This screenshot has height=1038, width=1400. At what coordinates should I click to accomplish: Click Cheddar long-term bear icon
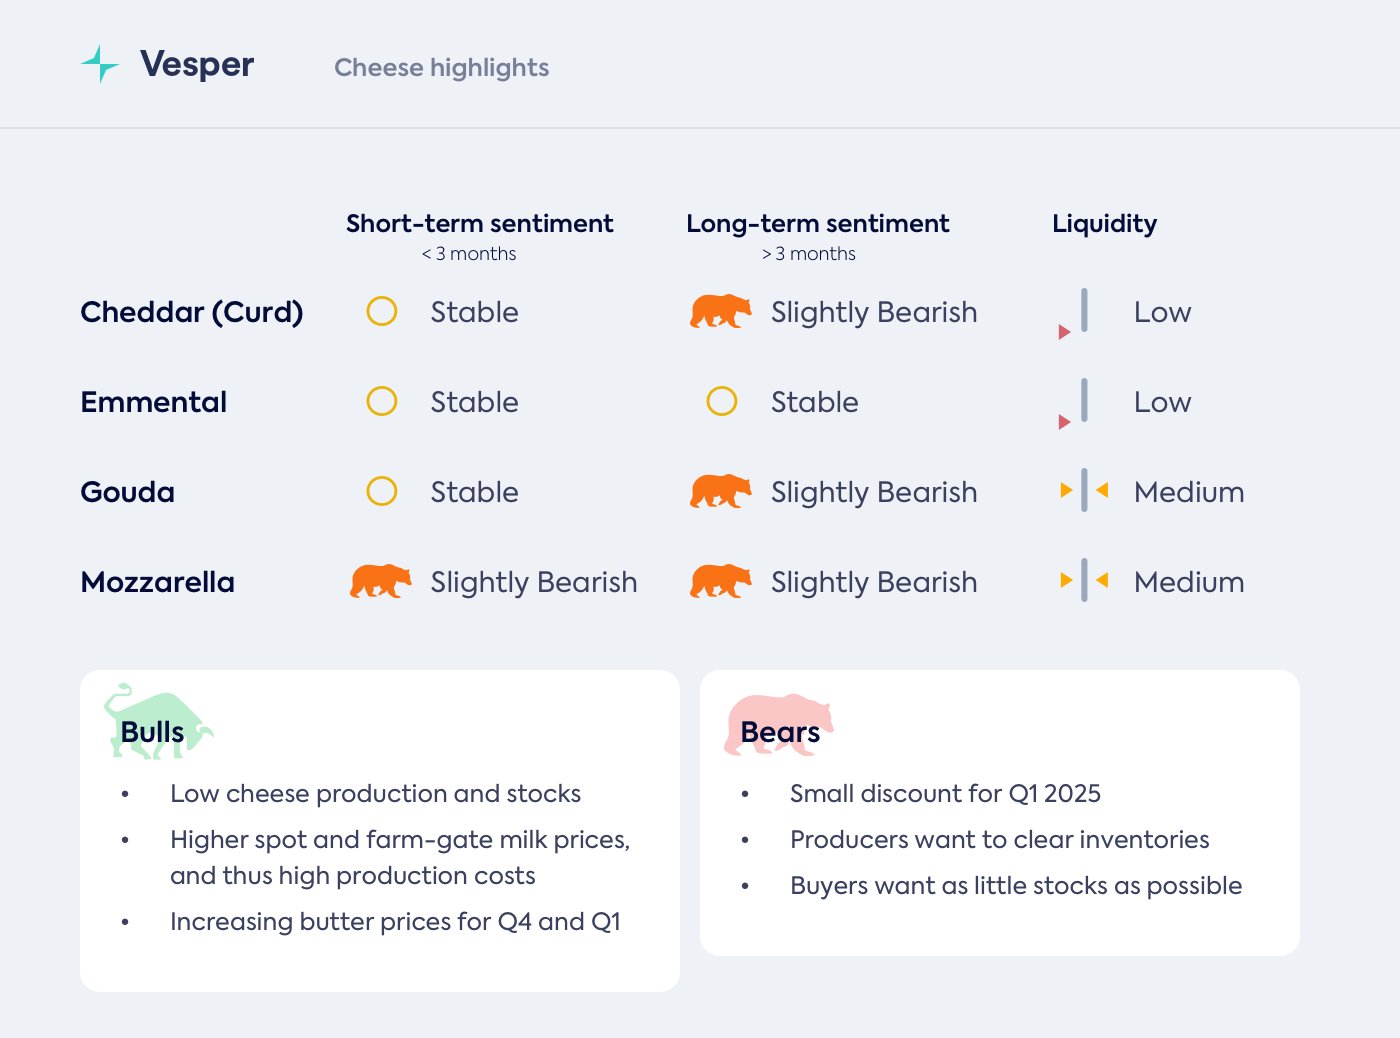click(x=720, y=312)
